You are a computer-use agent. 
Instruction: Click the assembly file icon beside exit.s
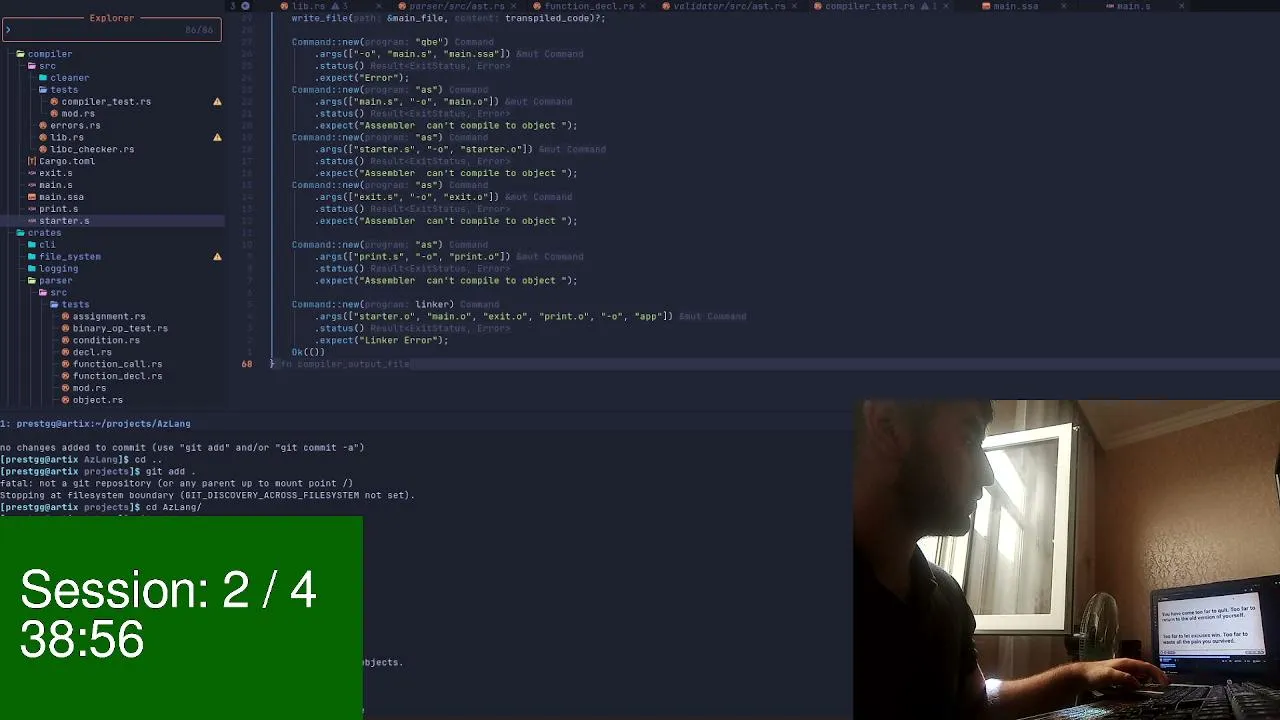click(x=32, y=173)
